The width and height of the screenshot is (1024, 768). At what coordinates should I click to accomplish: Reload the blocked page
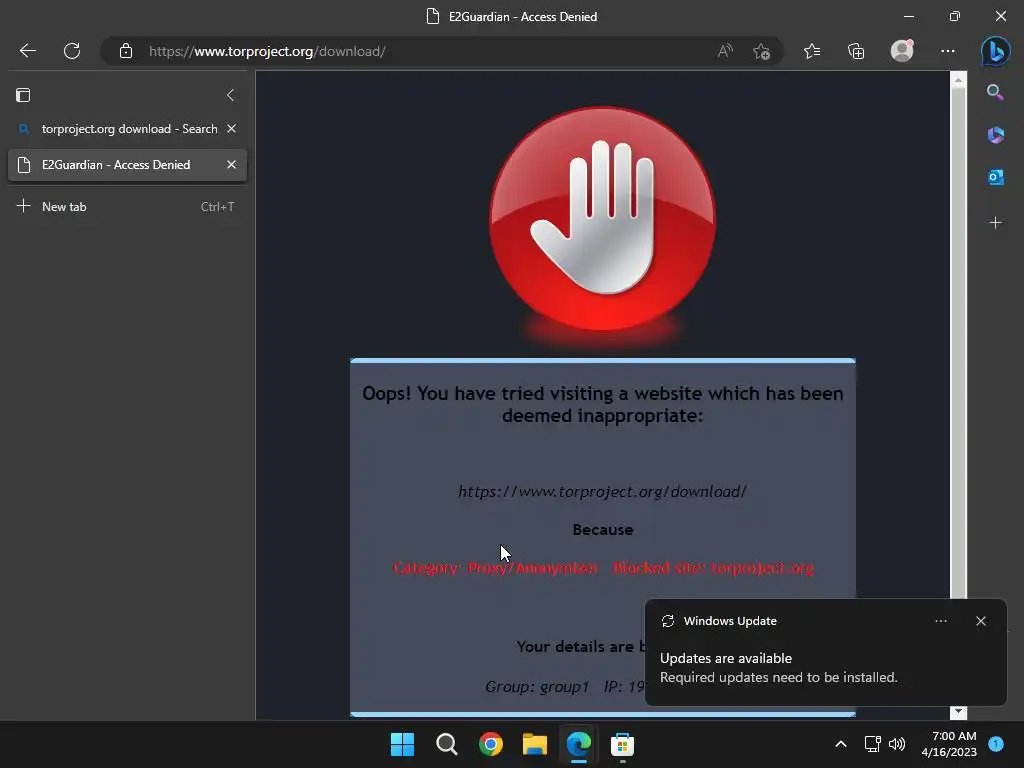pos(72,51)
